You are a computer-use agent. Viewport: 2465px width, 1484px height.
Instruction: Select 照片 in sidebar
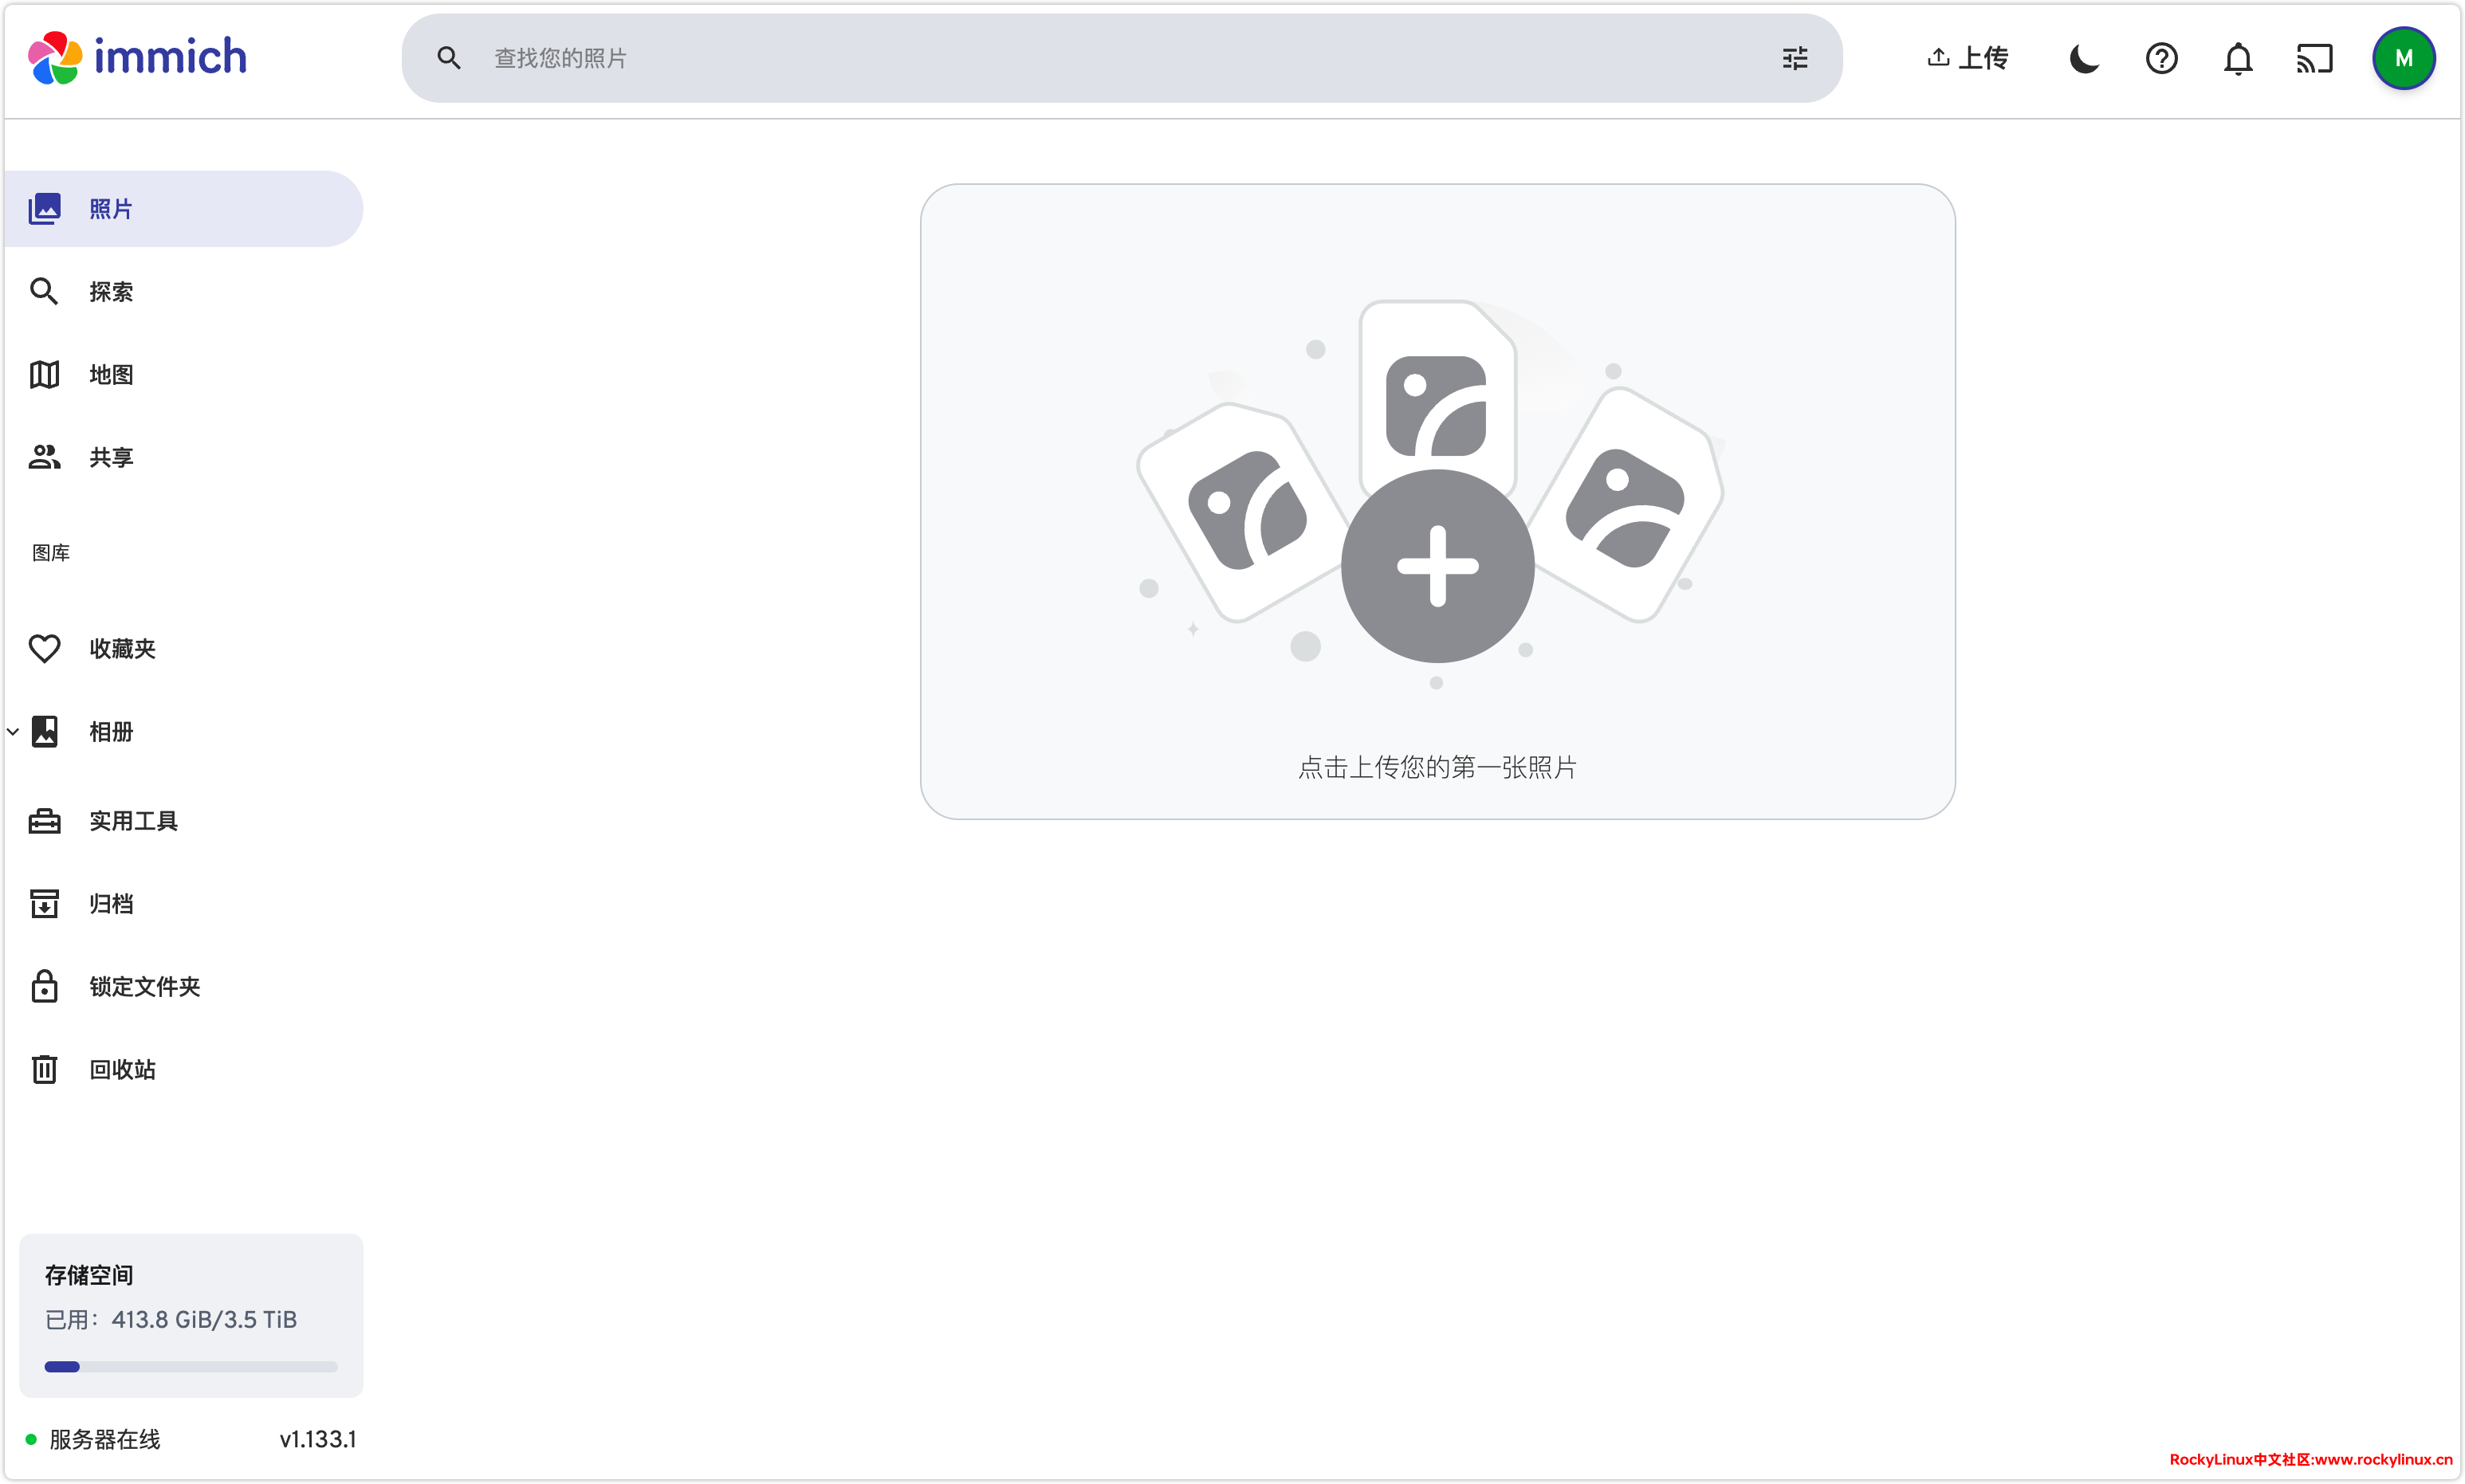pyautogui.click(x=110, y=209)
